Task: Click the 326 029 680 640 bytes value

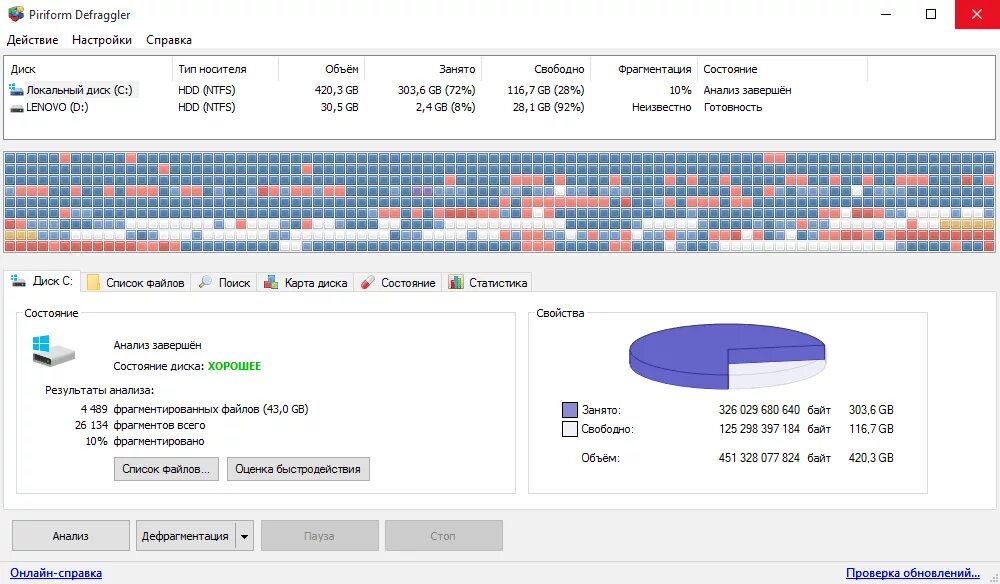Action: point(759,409)
